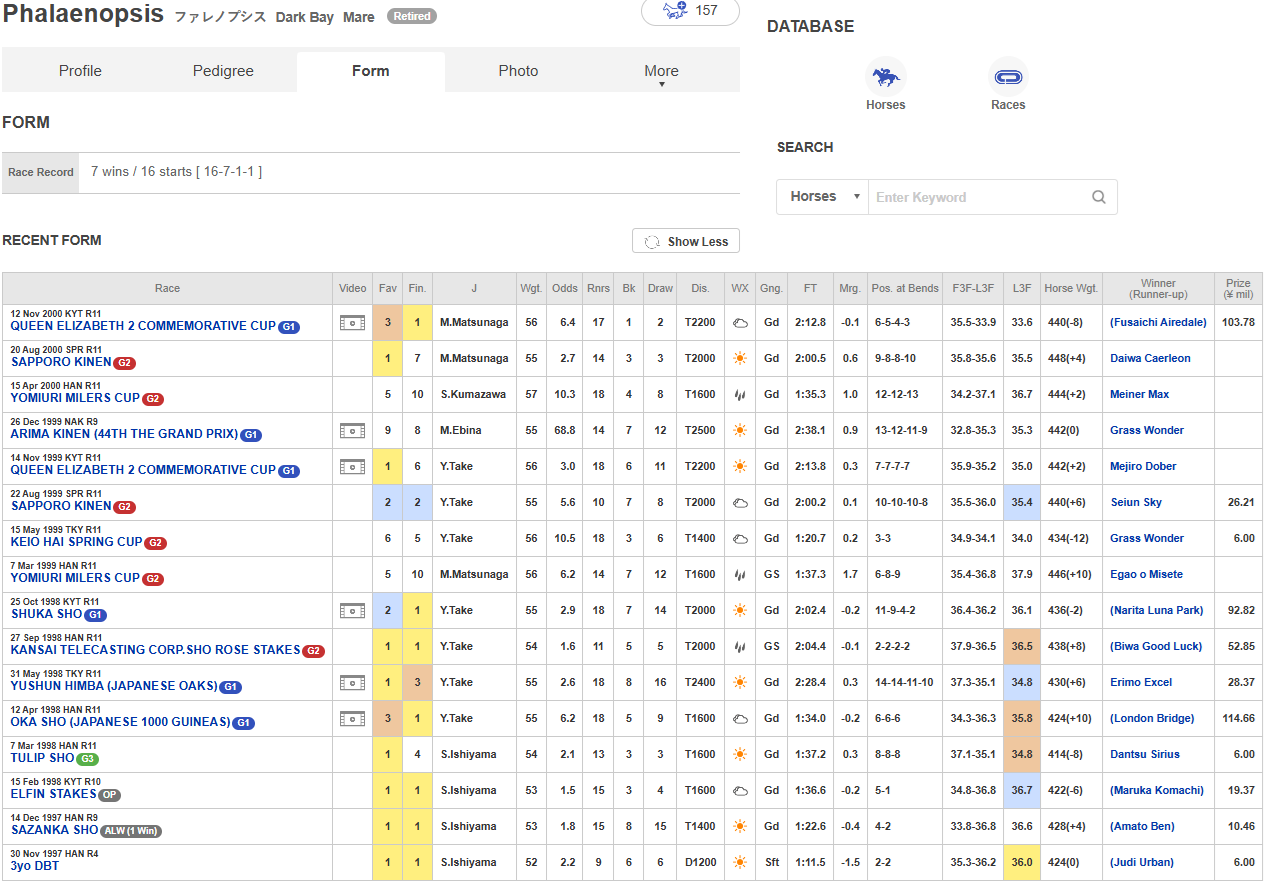Open runner-up Maruka Komachi's page
This screenshot has width=1276, height=889.
1156,790
